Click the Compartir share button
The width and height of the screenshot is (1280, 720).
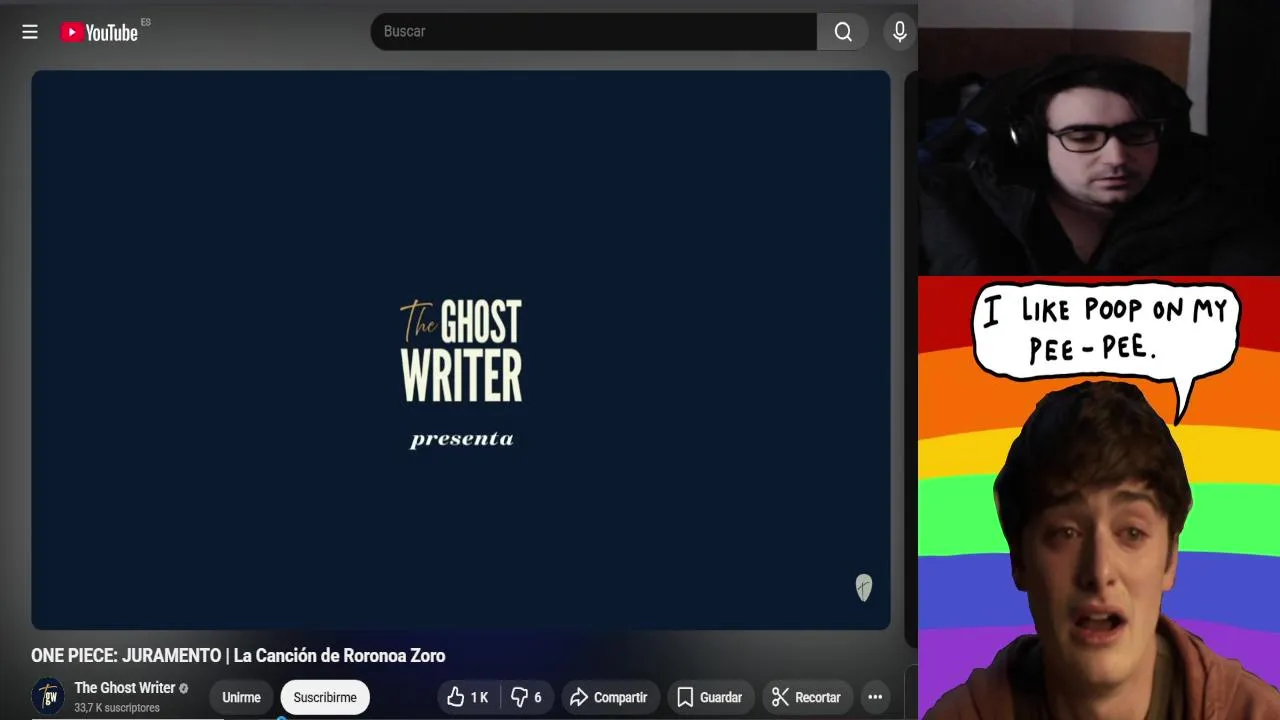click(x=609, y=697)
